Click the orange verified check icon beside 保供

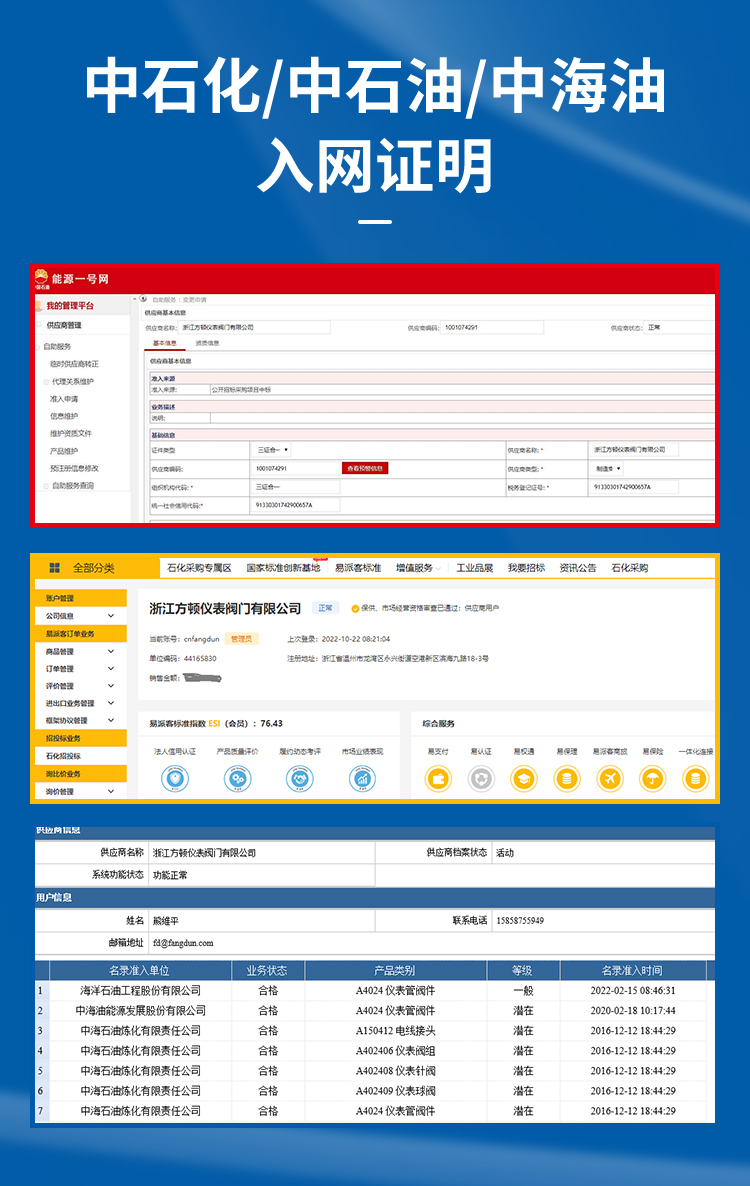pos(355,608)
